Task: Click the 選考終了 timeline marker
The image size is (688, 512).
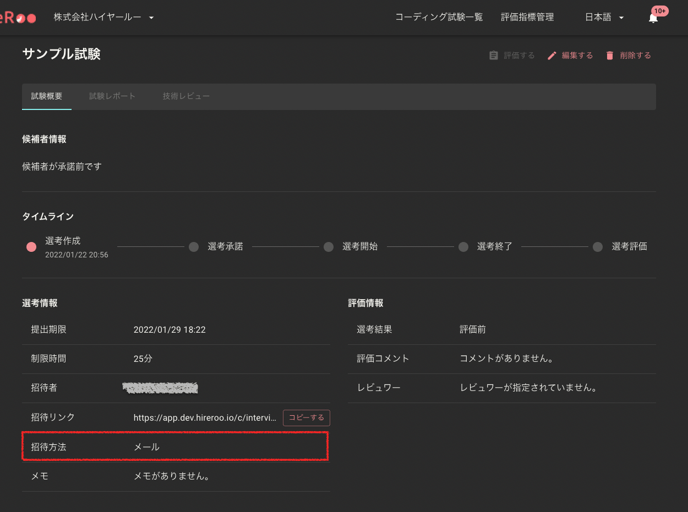Action: (x=463, y=247)
